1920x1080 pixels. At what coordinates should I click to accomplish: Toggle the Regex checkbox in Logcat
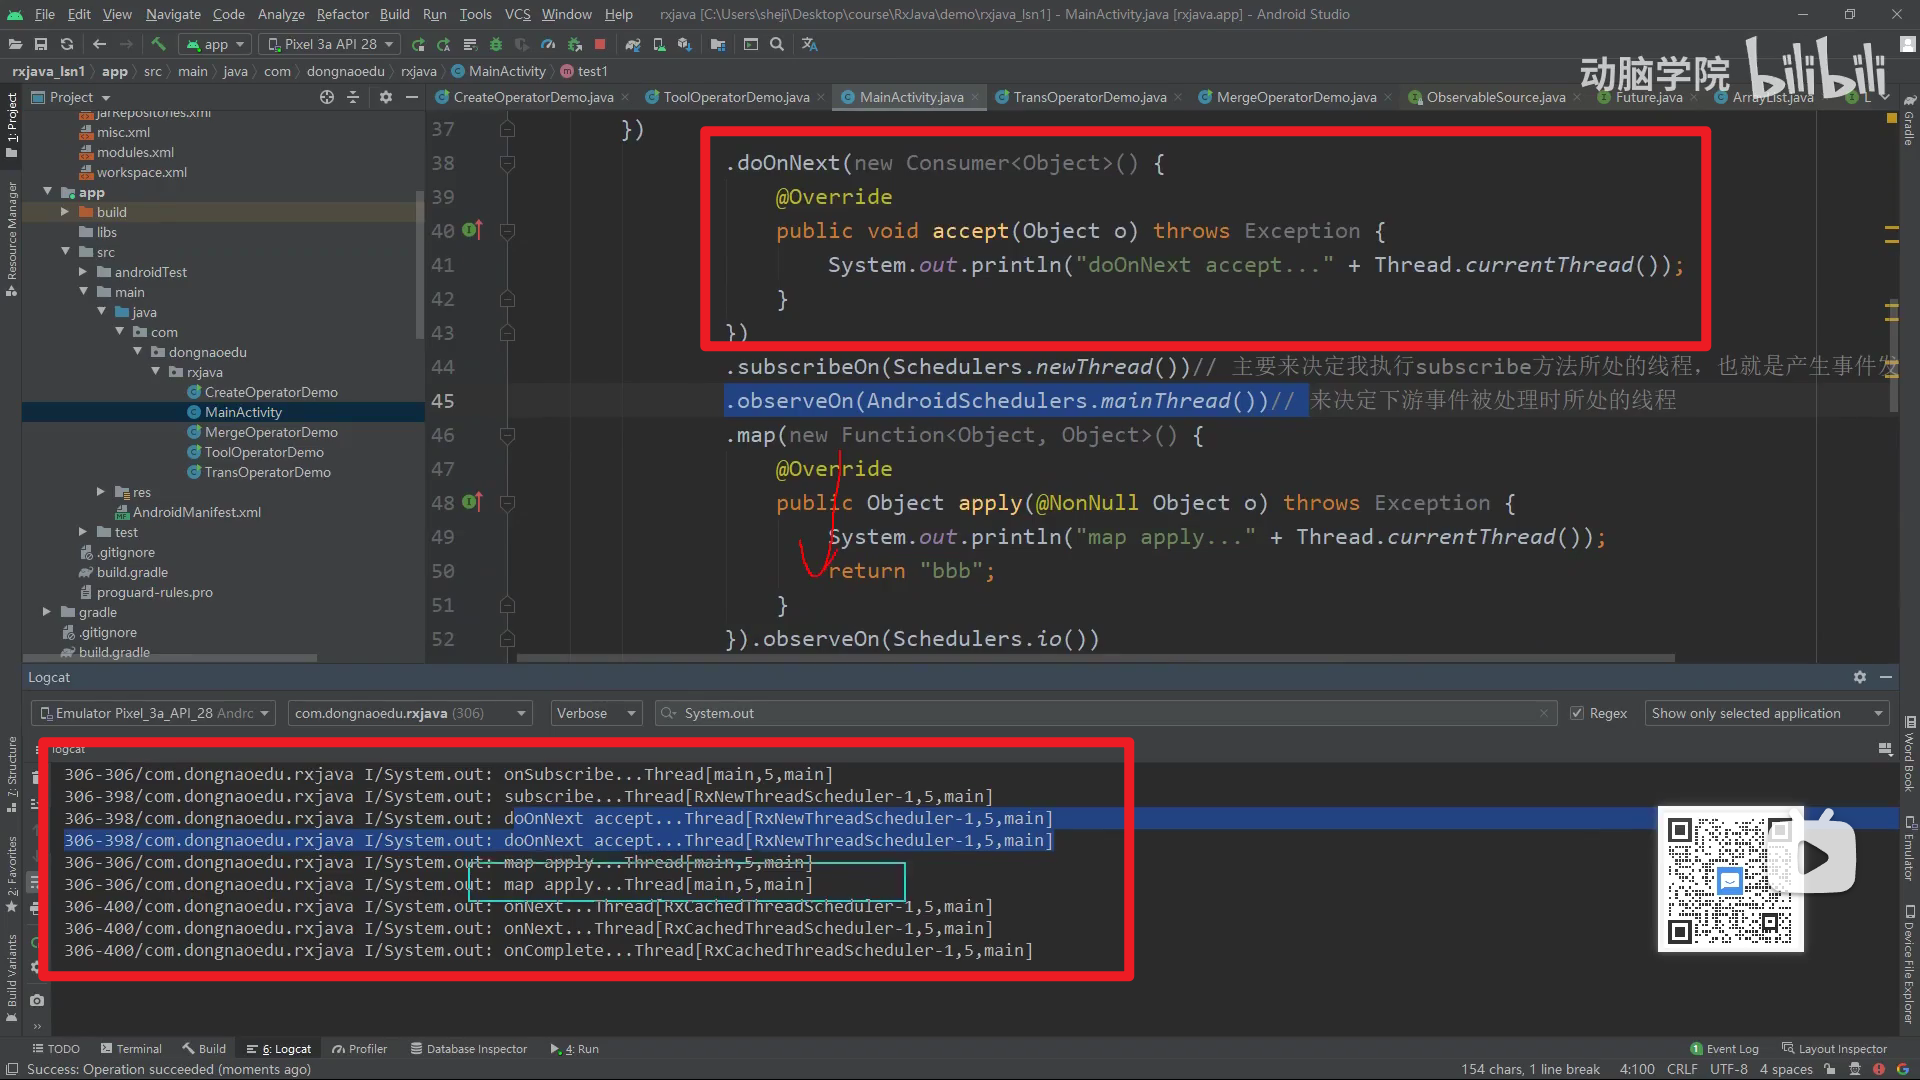pos(1577,713)
